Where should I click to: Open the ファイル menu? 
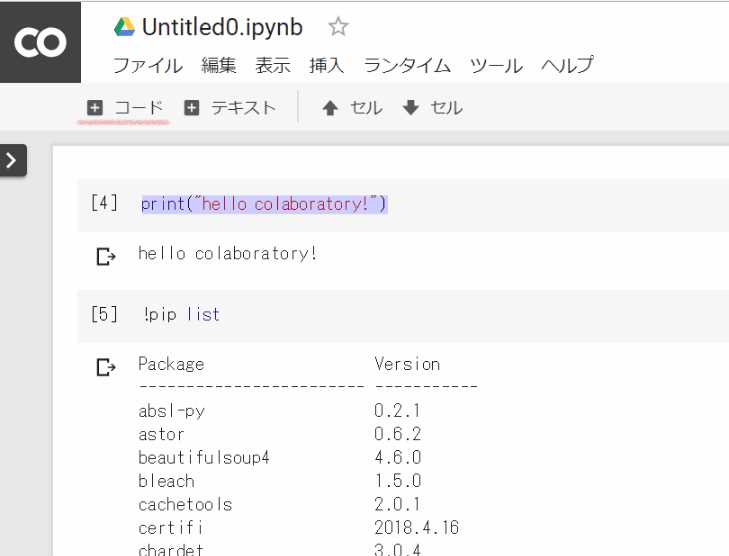point(147,66)
